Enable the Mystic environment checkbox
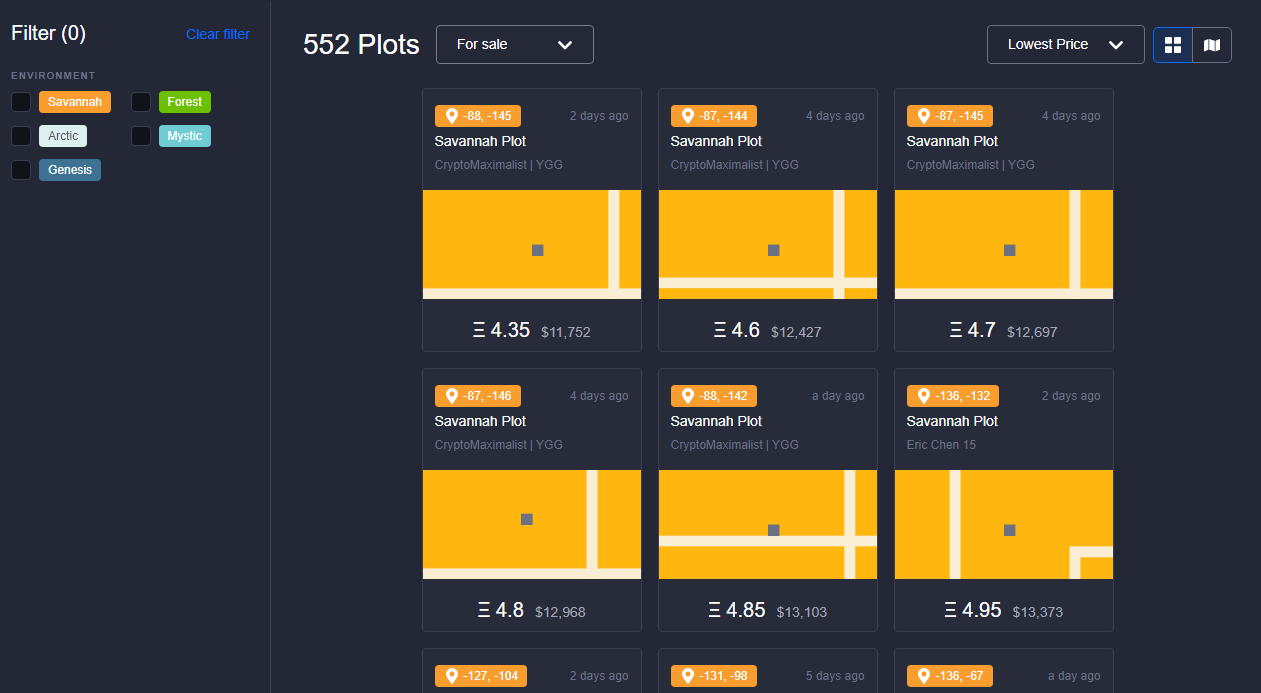Viewport: 1261px width, 693px height. pyautogui.click(x=141, y=136)
